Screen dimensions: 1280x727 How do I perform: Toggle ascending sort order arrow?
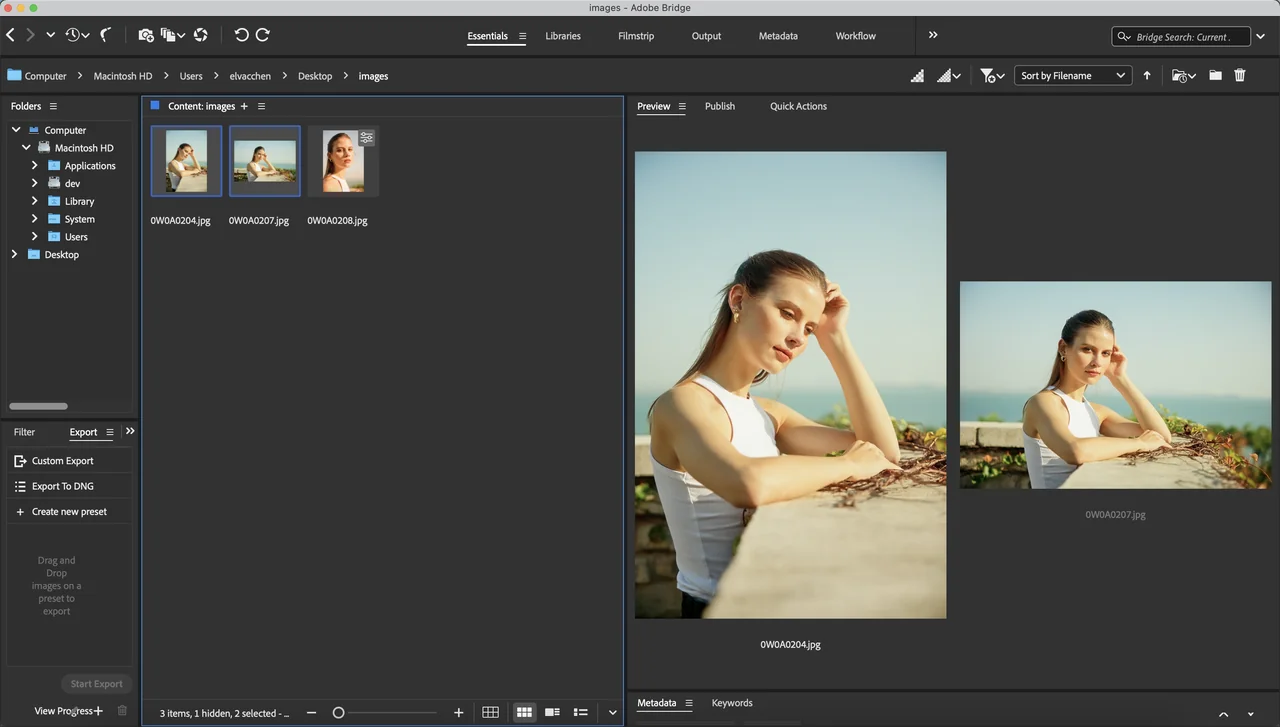pyautogui.click(x=1147, y=75)
